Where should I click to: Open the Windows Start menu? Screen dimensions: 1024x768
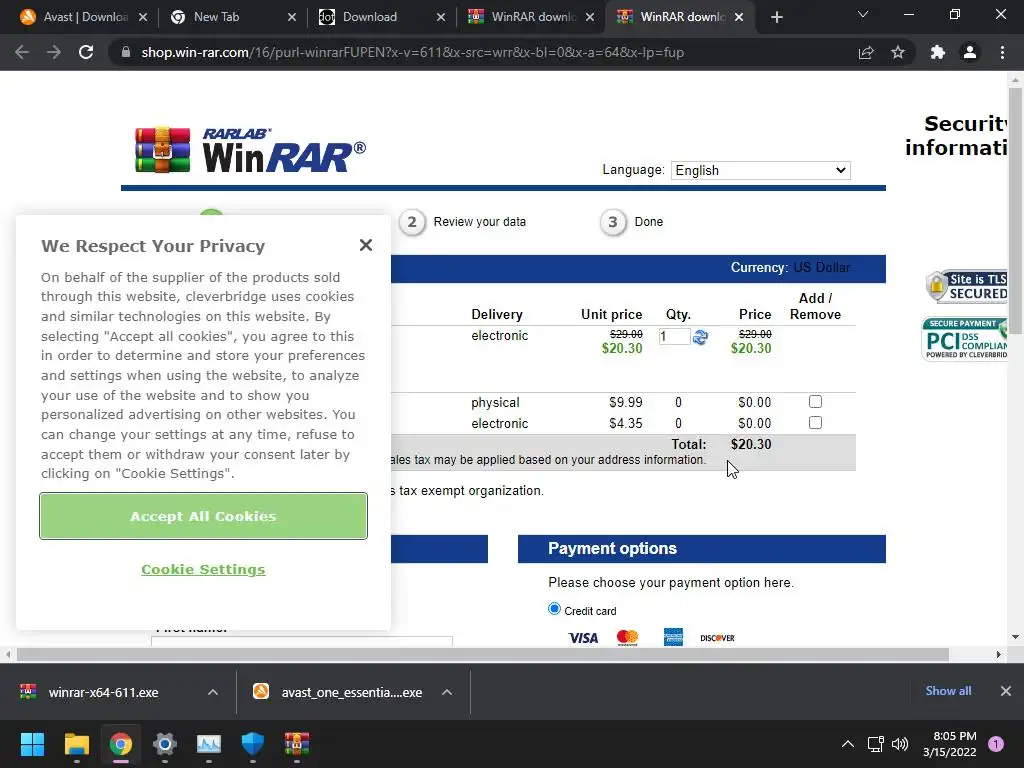tap(32, 744)
